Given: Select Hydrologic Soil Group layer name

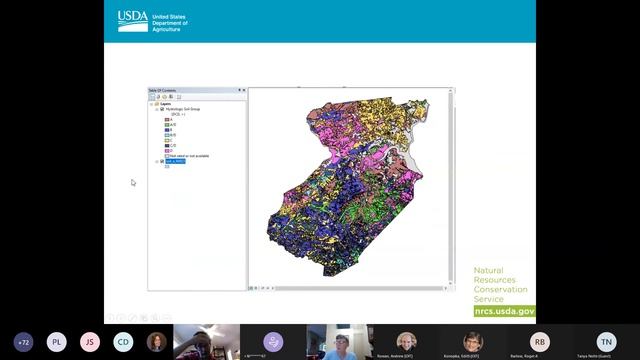Looking at the screenshot, I should [x=183, y=109].
